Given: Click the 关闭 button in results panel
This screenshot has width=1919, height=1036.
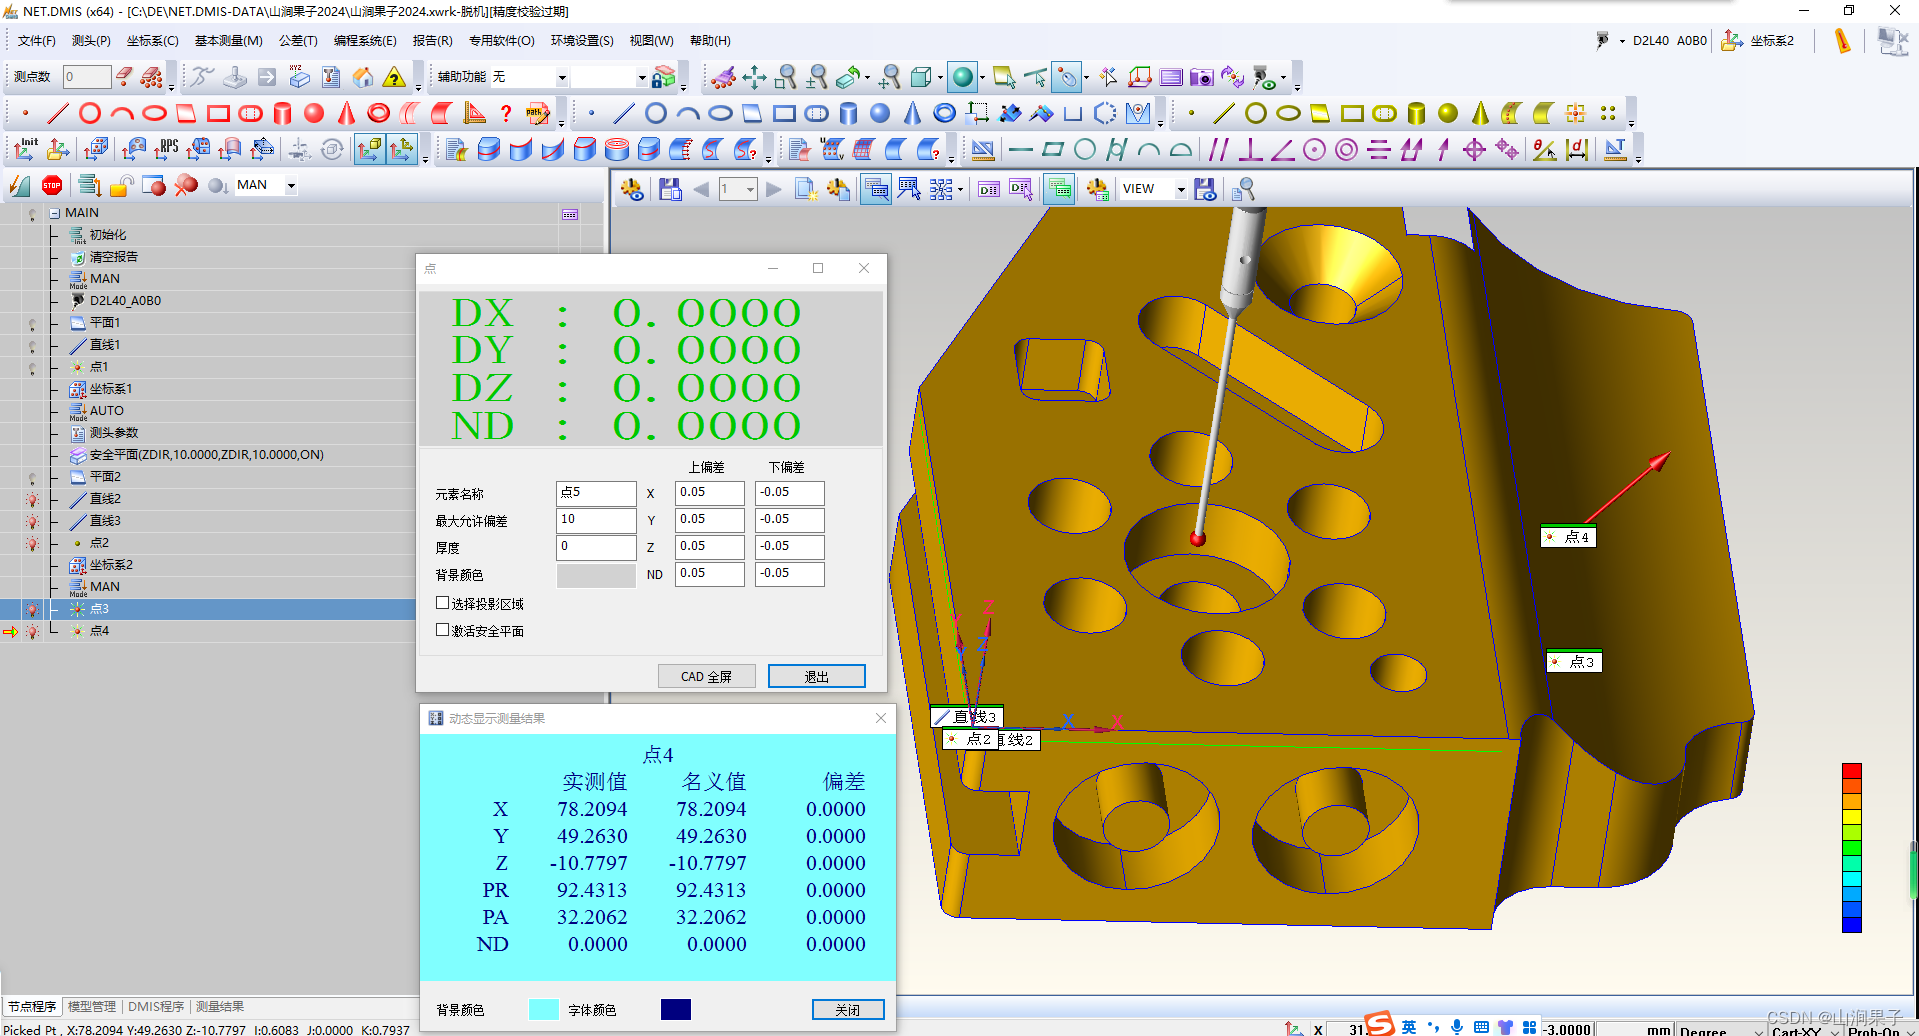Looking at the screenshot, I should click(x=847, y=1009).
